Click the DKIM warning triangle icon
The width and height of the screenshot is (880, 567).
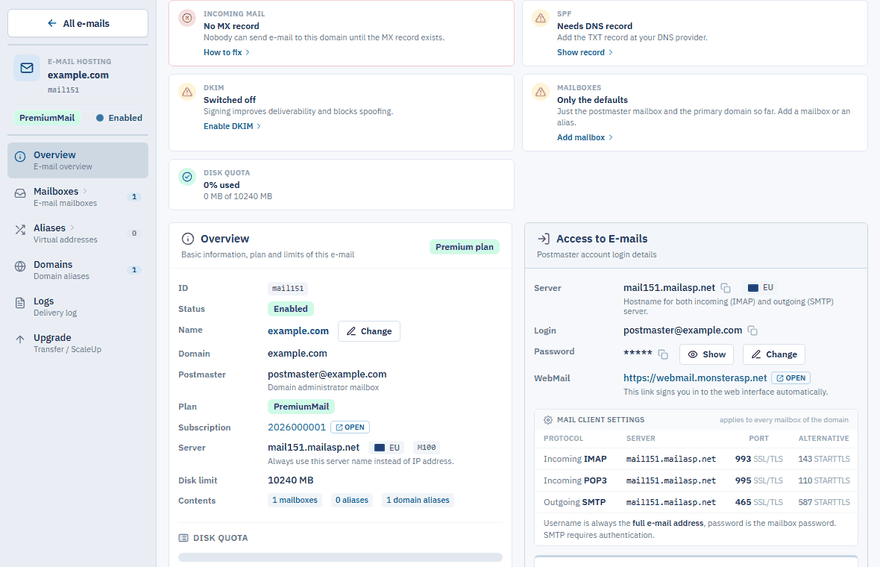tap(187, 92)
